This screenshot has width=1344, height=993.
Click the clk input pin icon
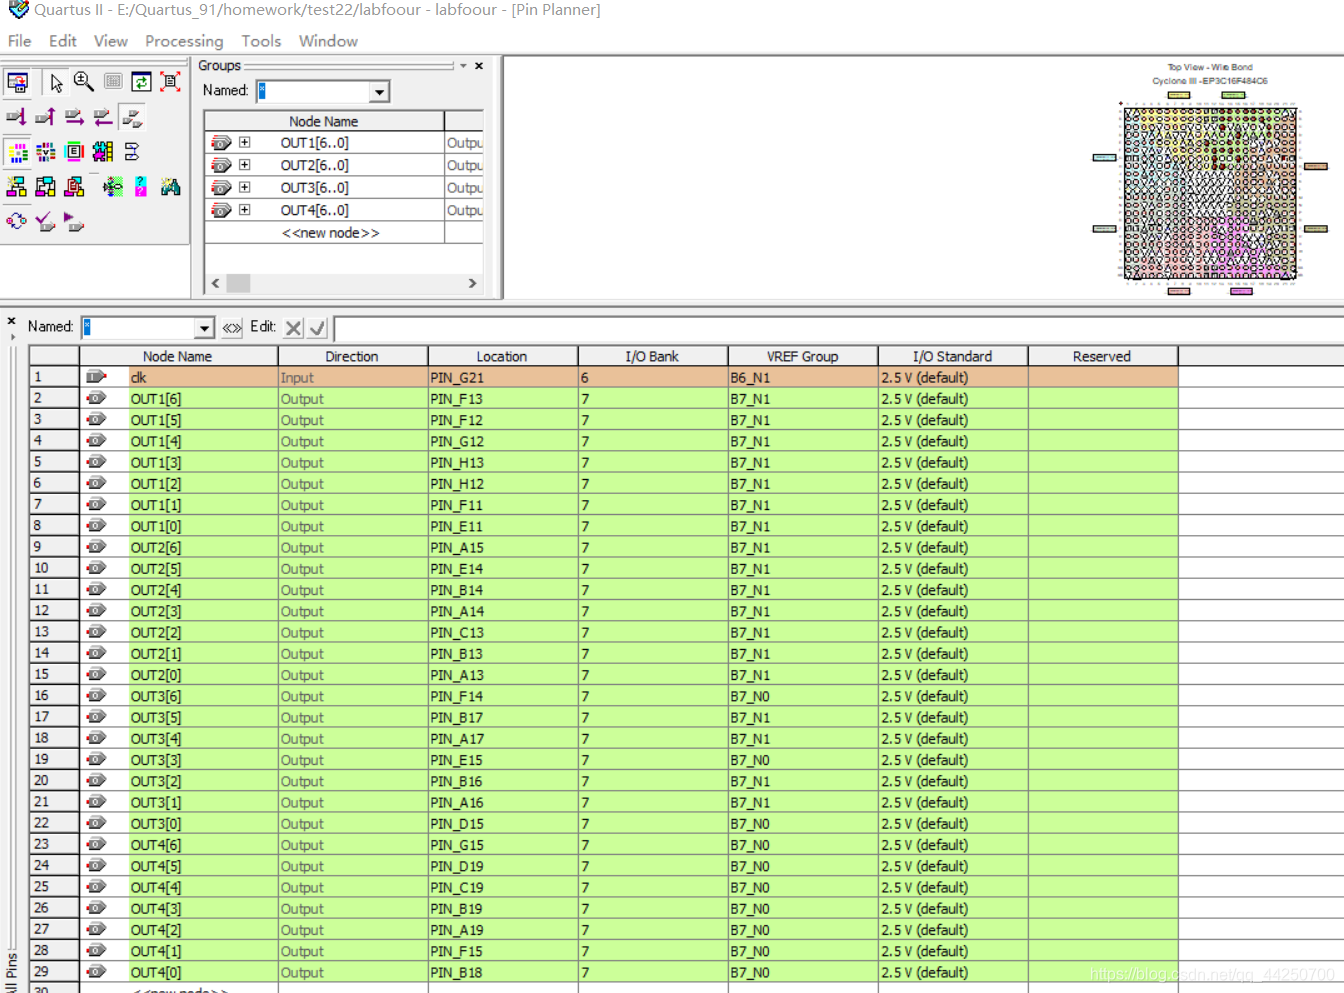tap(96, 377)
